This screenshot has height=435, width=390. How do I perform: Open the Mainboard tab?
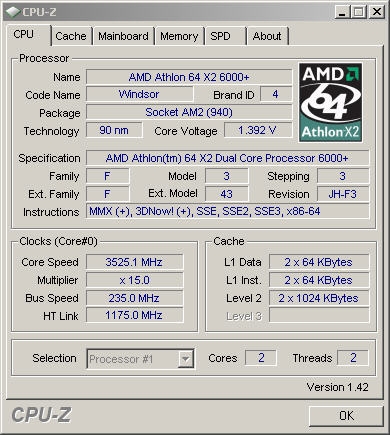click(123, 36)
